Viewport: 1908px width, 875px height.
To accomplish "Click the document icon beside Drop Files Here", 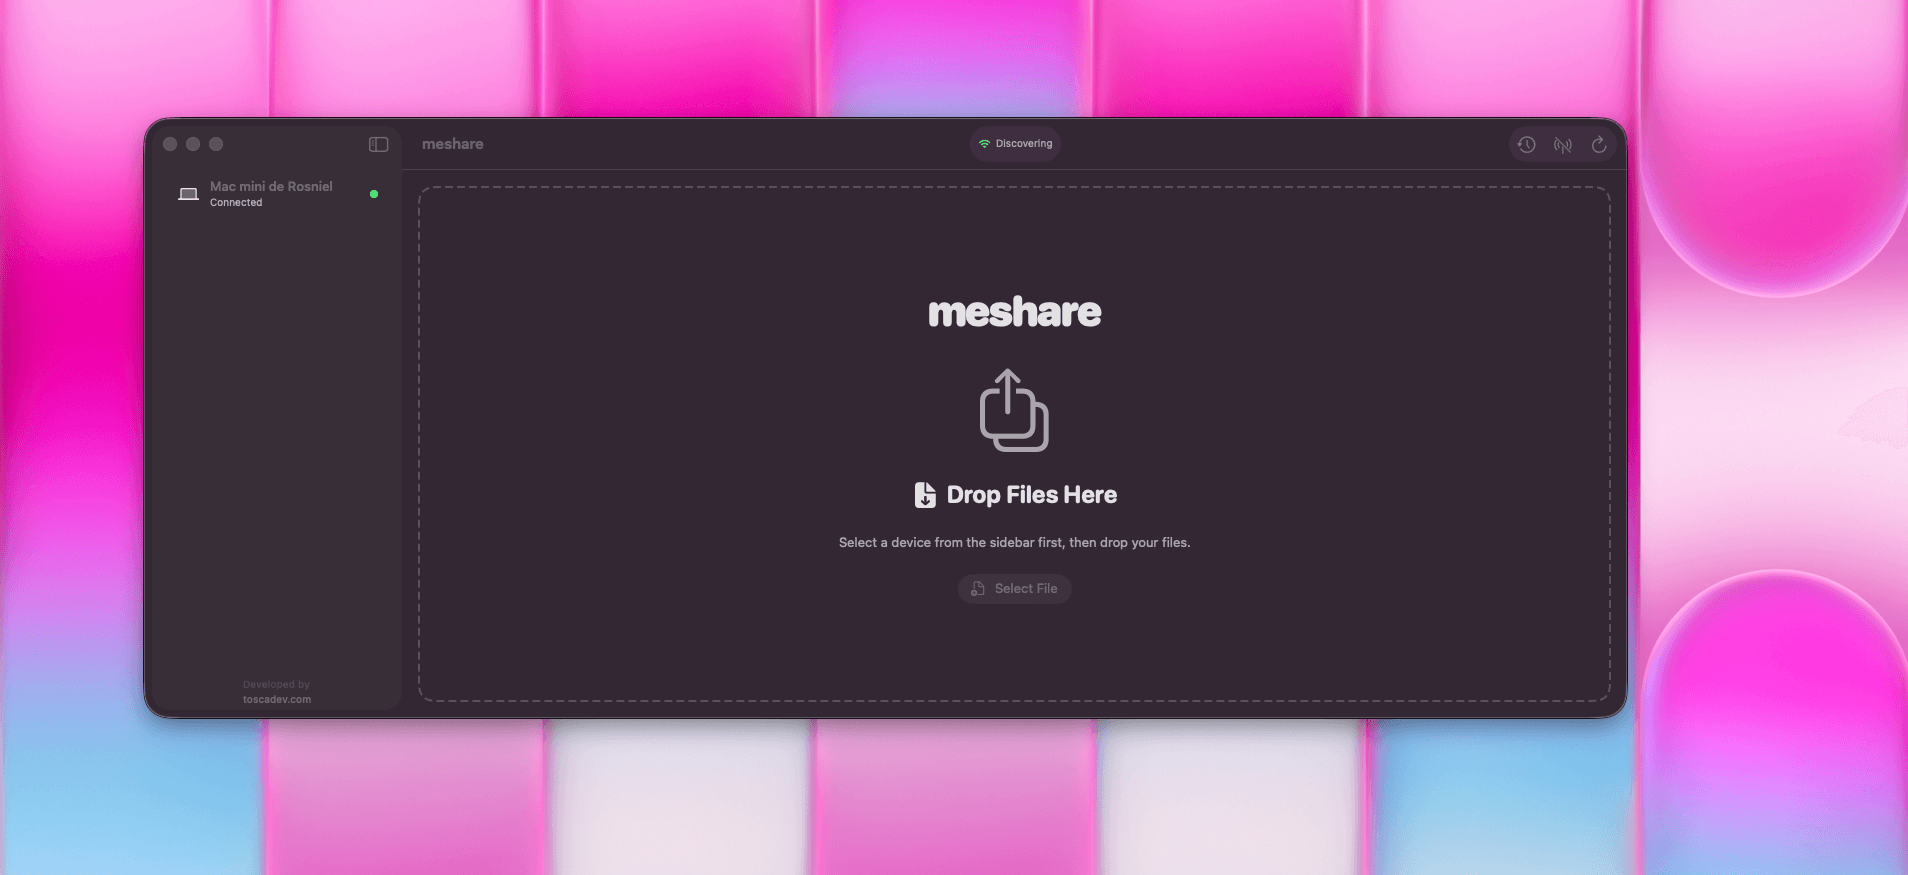I will click(925, 495).
